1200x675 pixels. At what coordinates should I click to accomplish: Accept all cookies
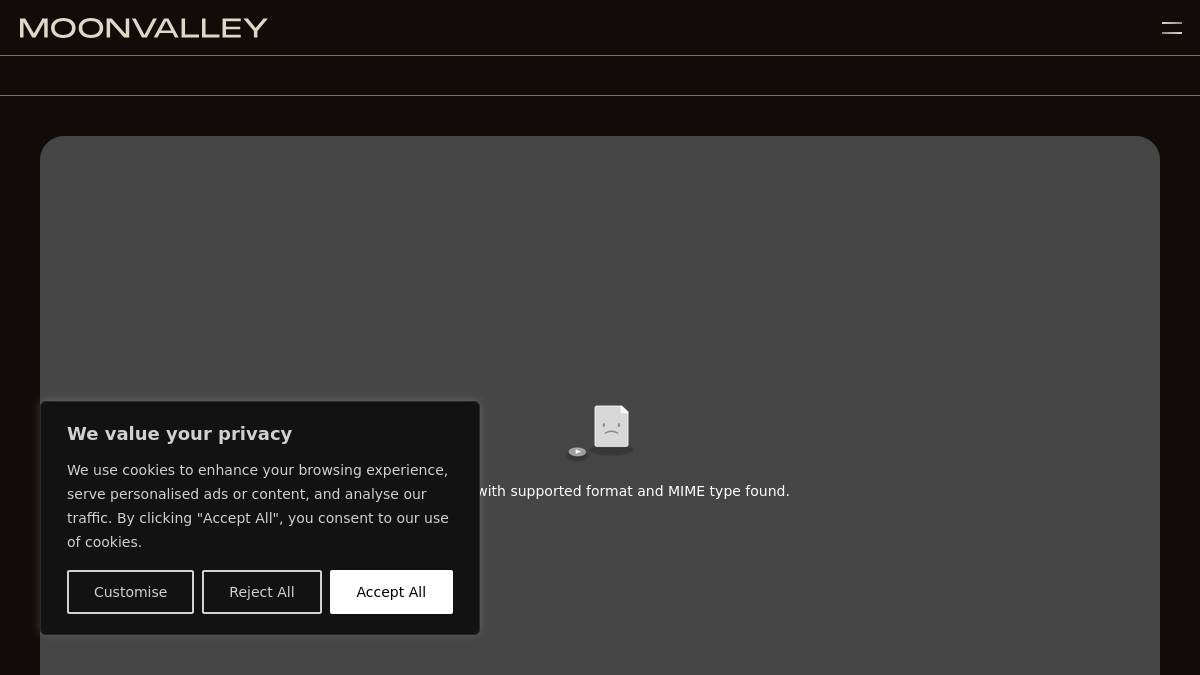click(x=391, y=592)
